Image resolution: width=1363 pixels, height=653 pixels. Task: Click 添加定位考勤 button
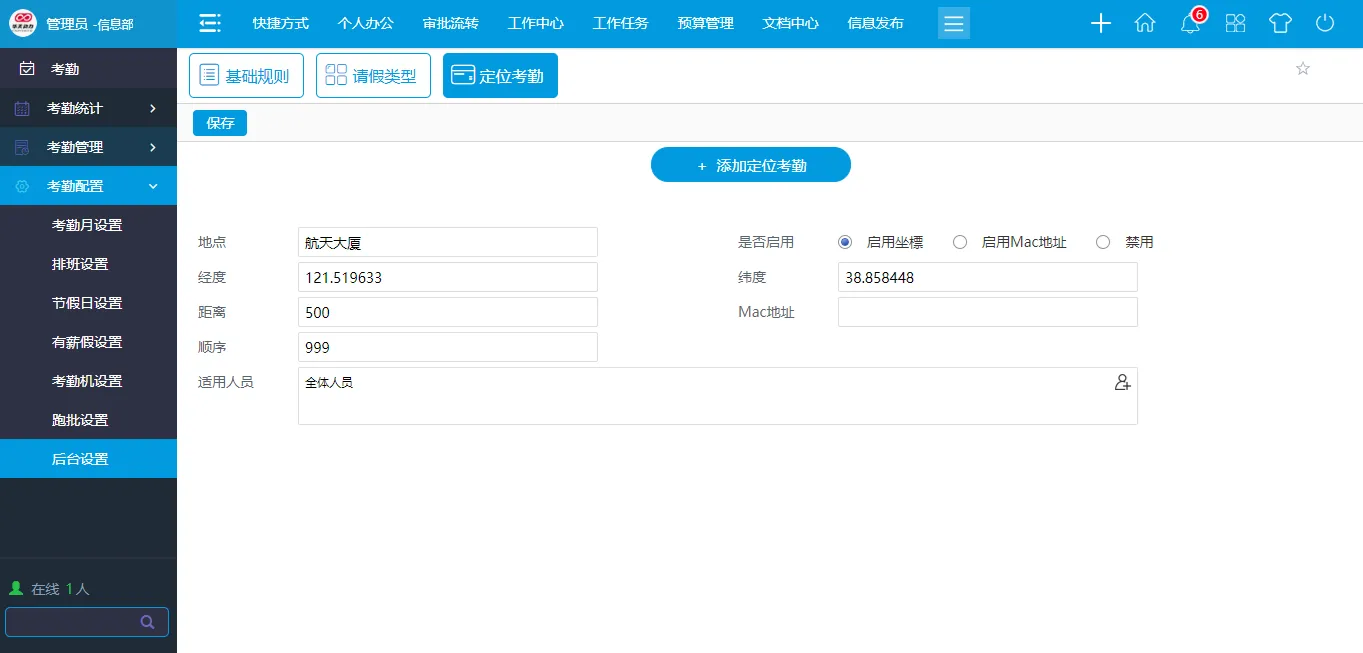(750, 165)
